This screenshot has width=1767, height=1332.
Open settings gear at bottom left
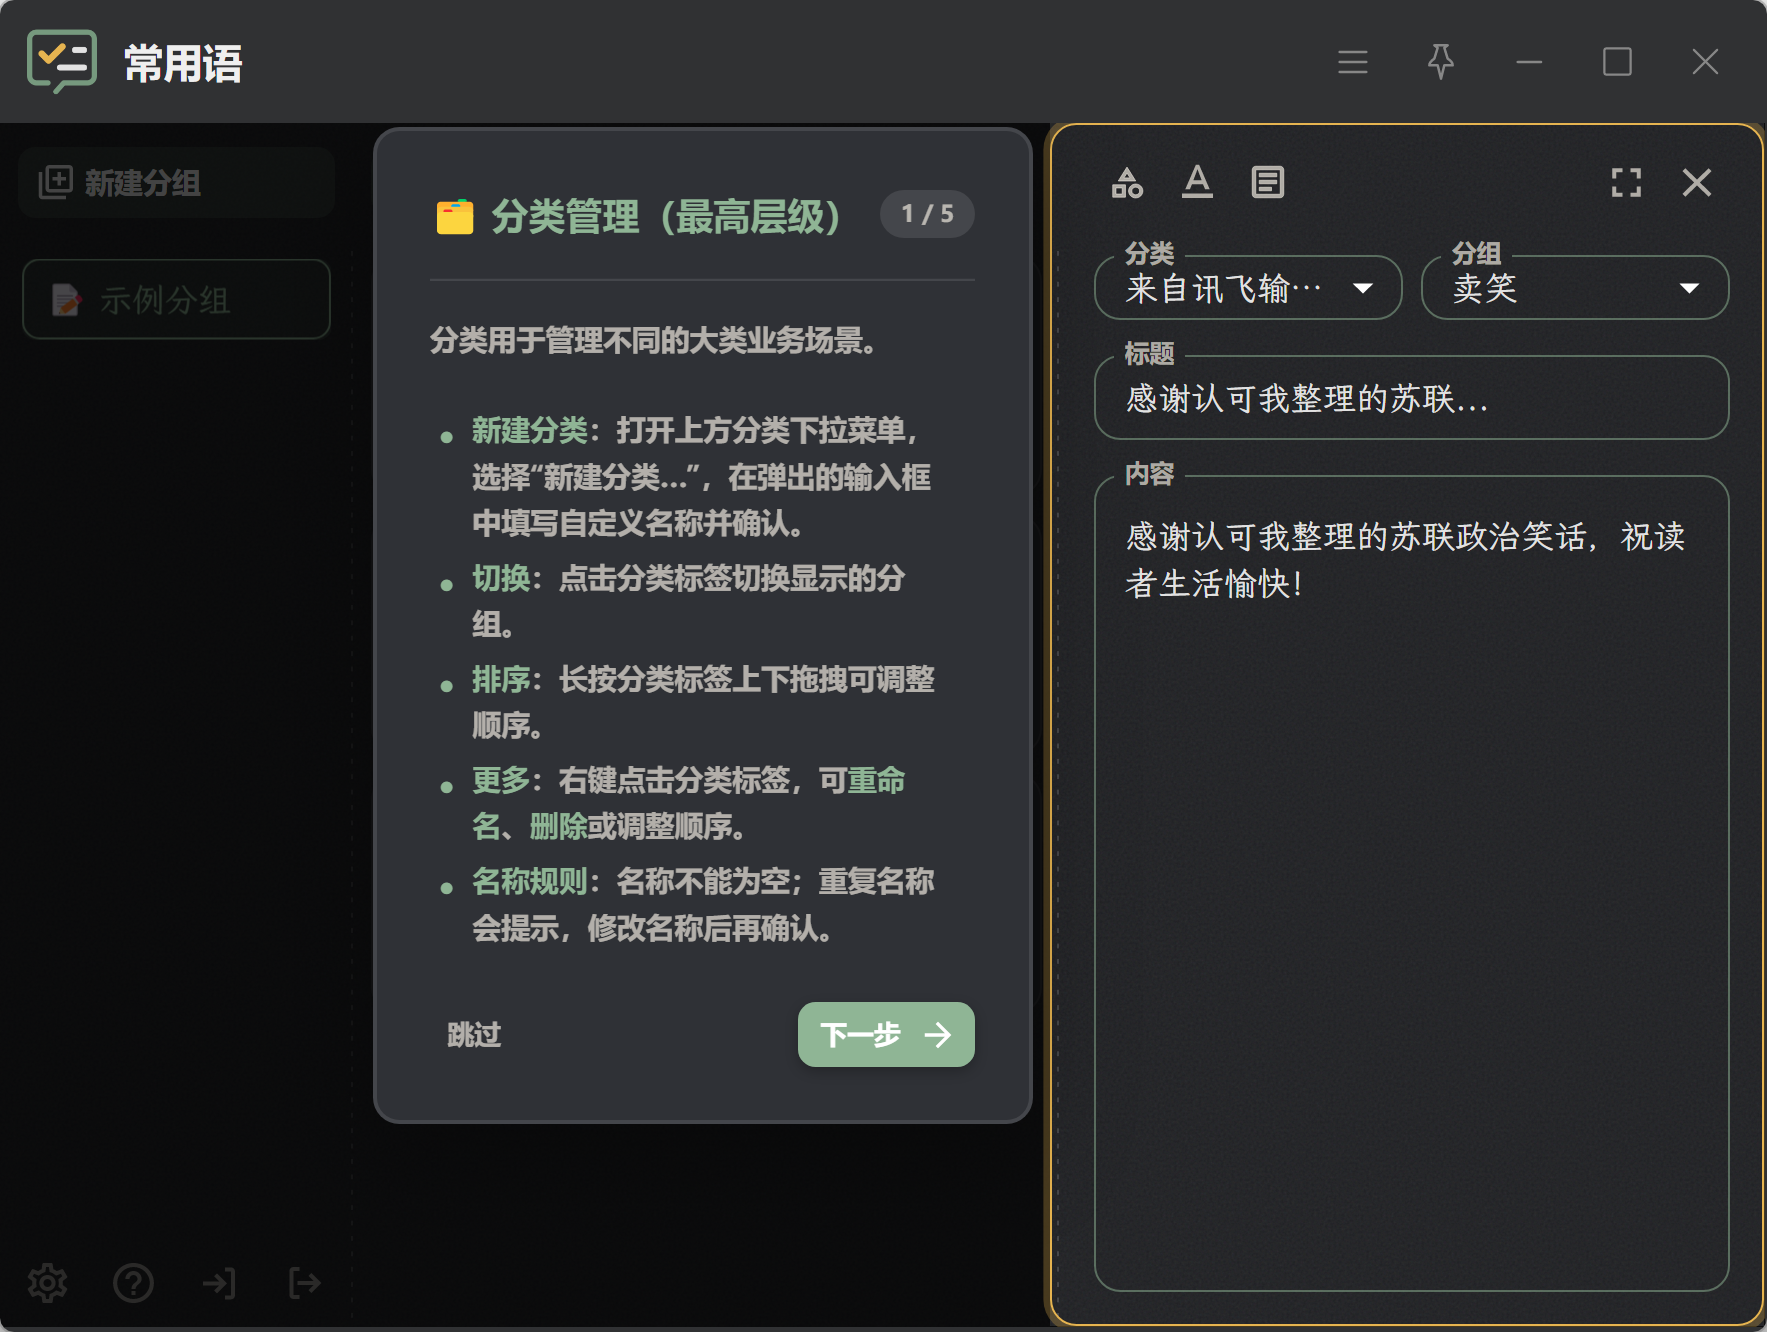(47, 1282)
